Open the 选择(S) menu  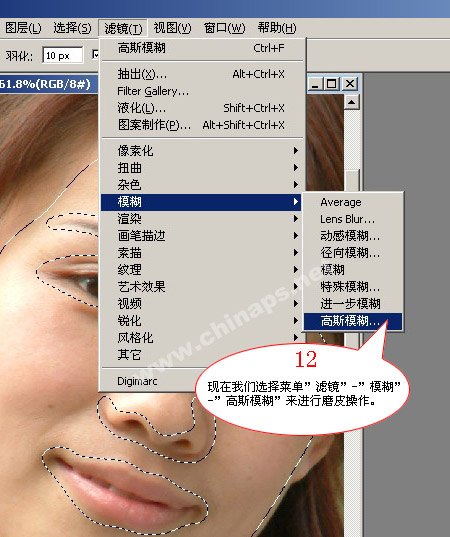[x=72, y=28]
